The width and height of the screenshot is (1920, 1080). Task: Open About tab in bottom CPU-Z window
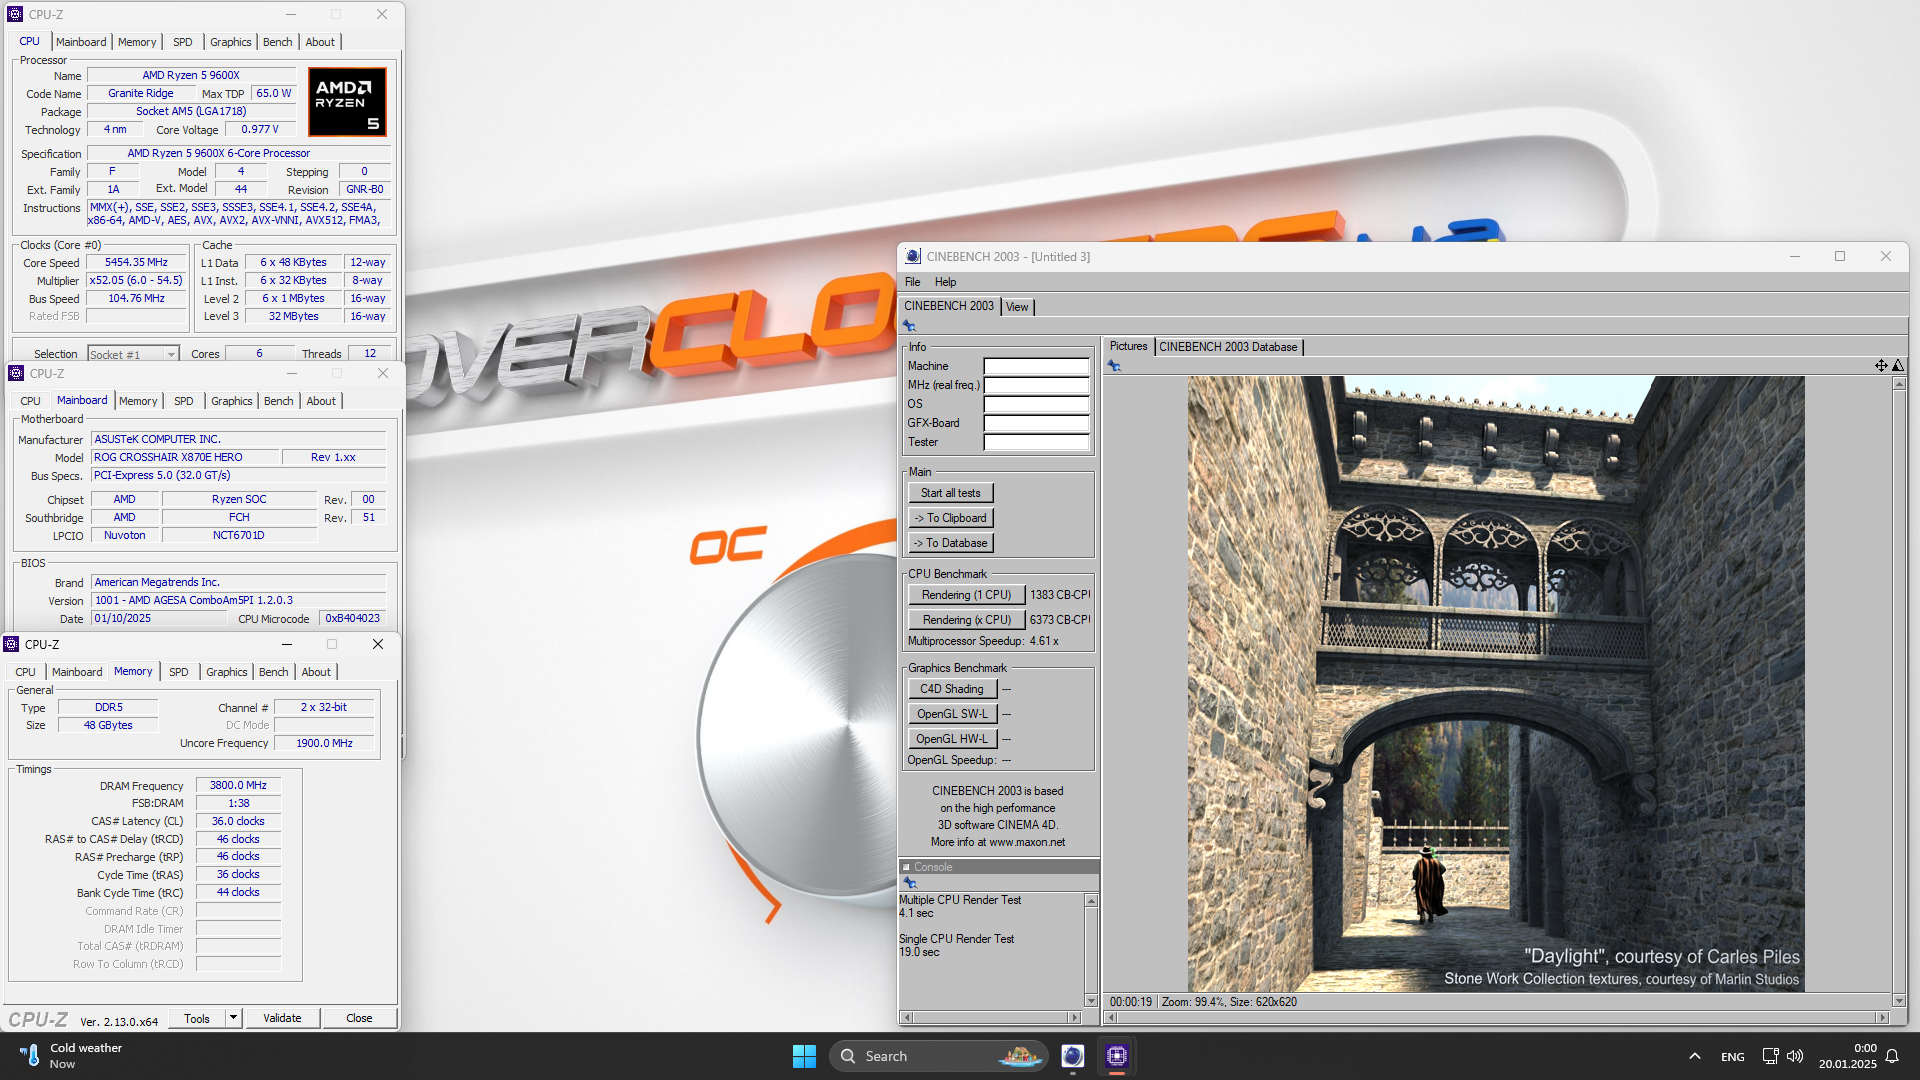[x=316, y=672]
